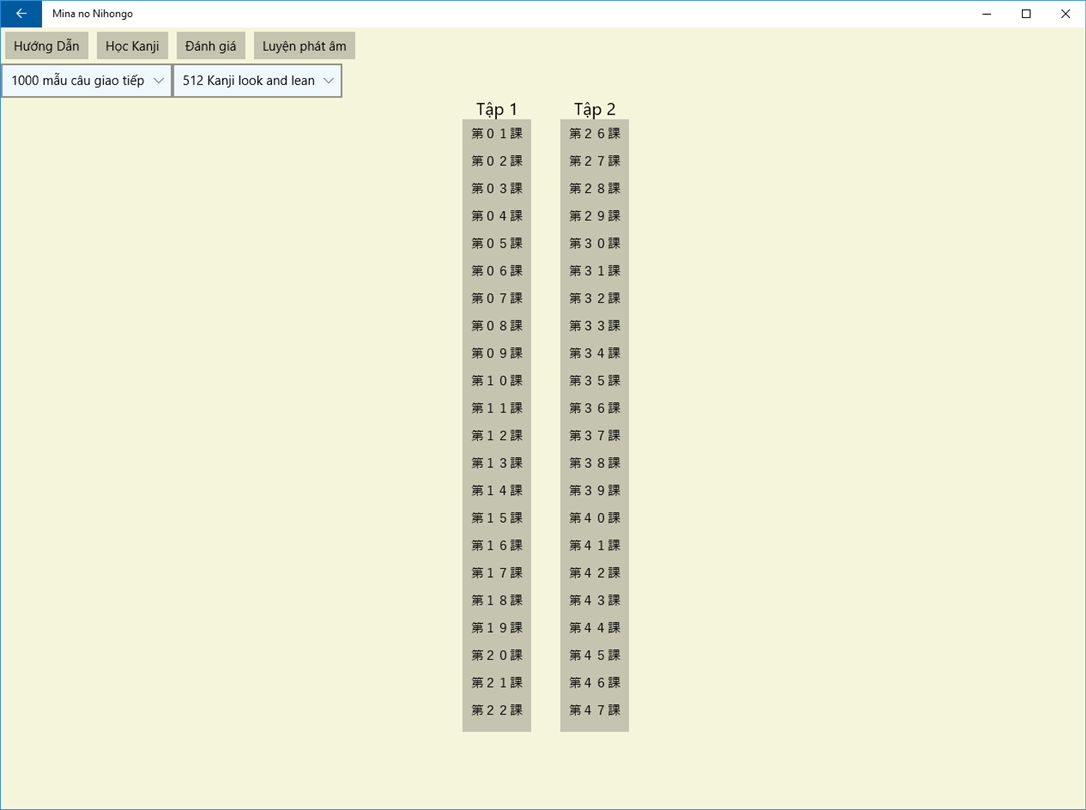
Task: Choose lesson 第15課
Action: (x=497, y=518)
